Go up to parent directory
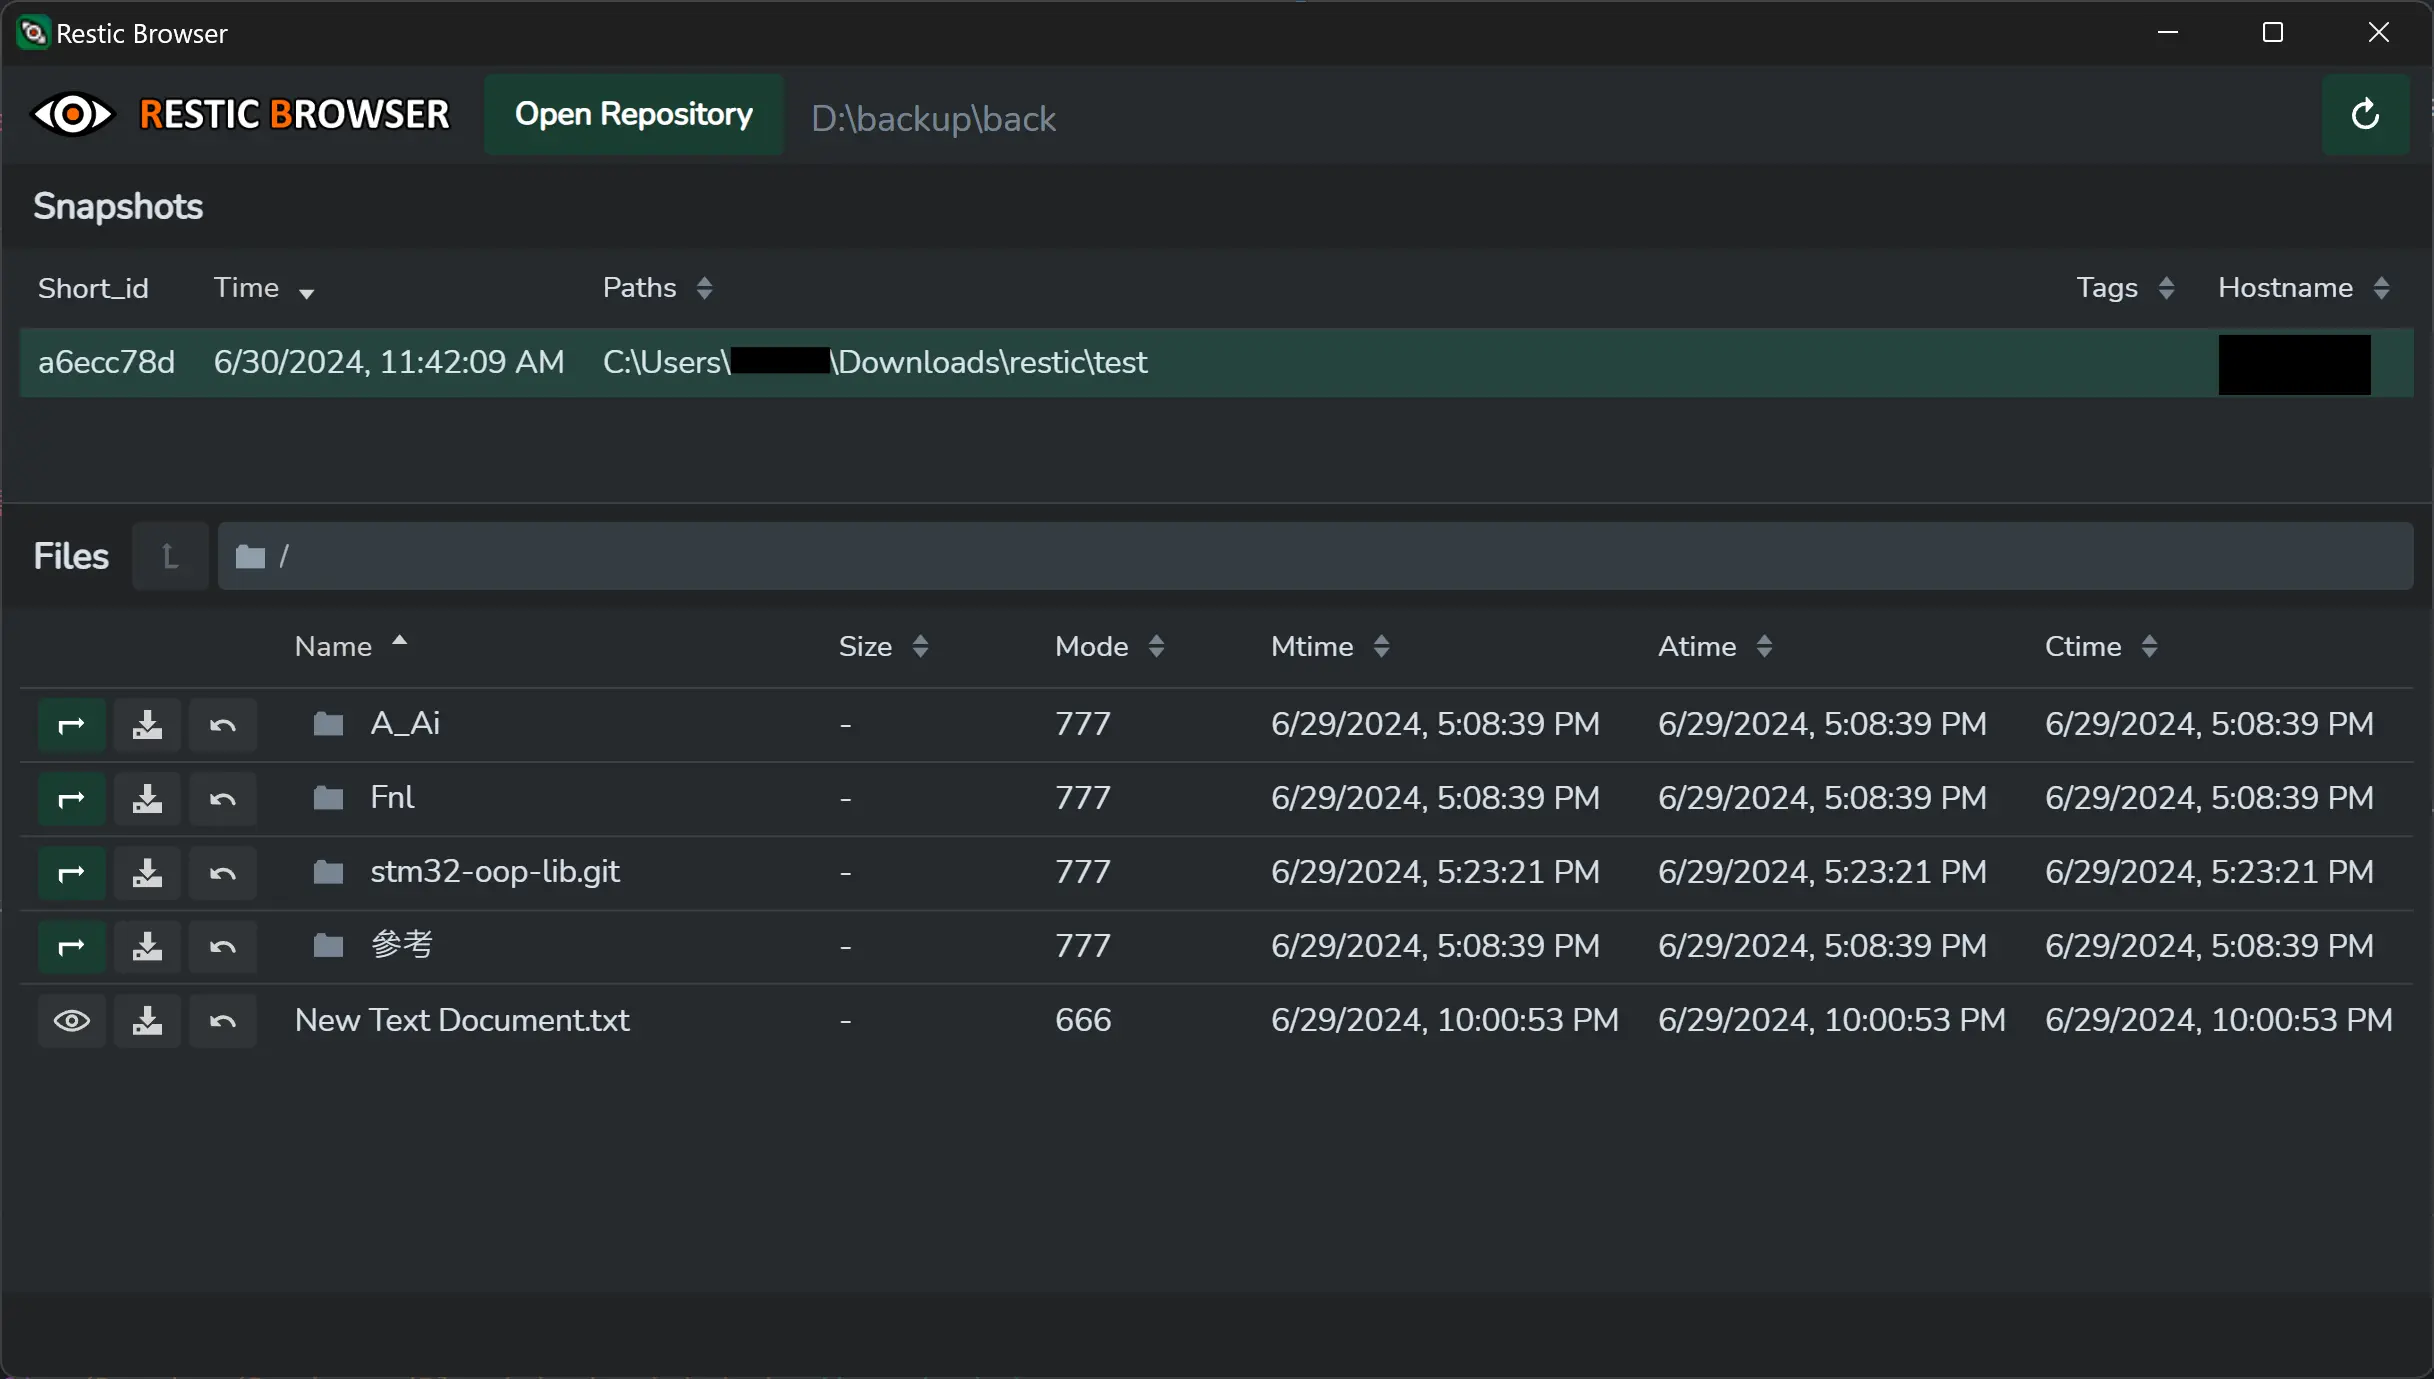 pos(170,556)
